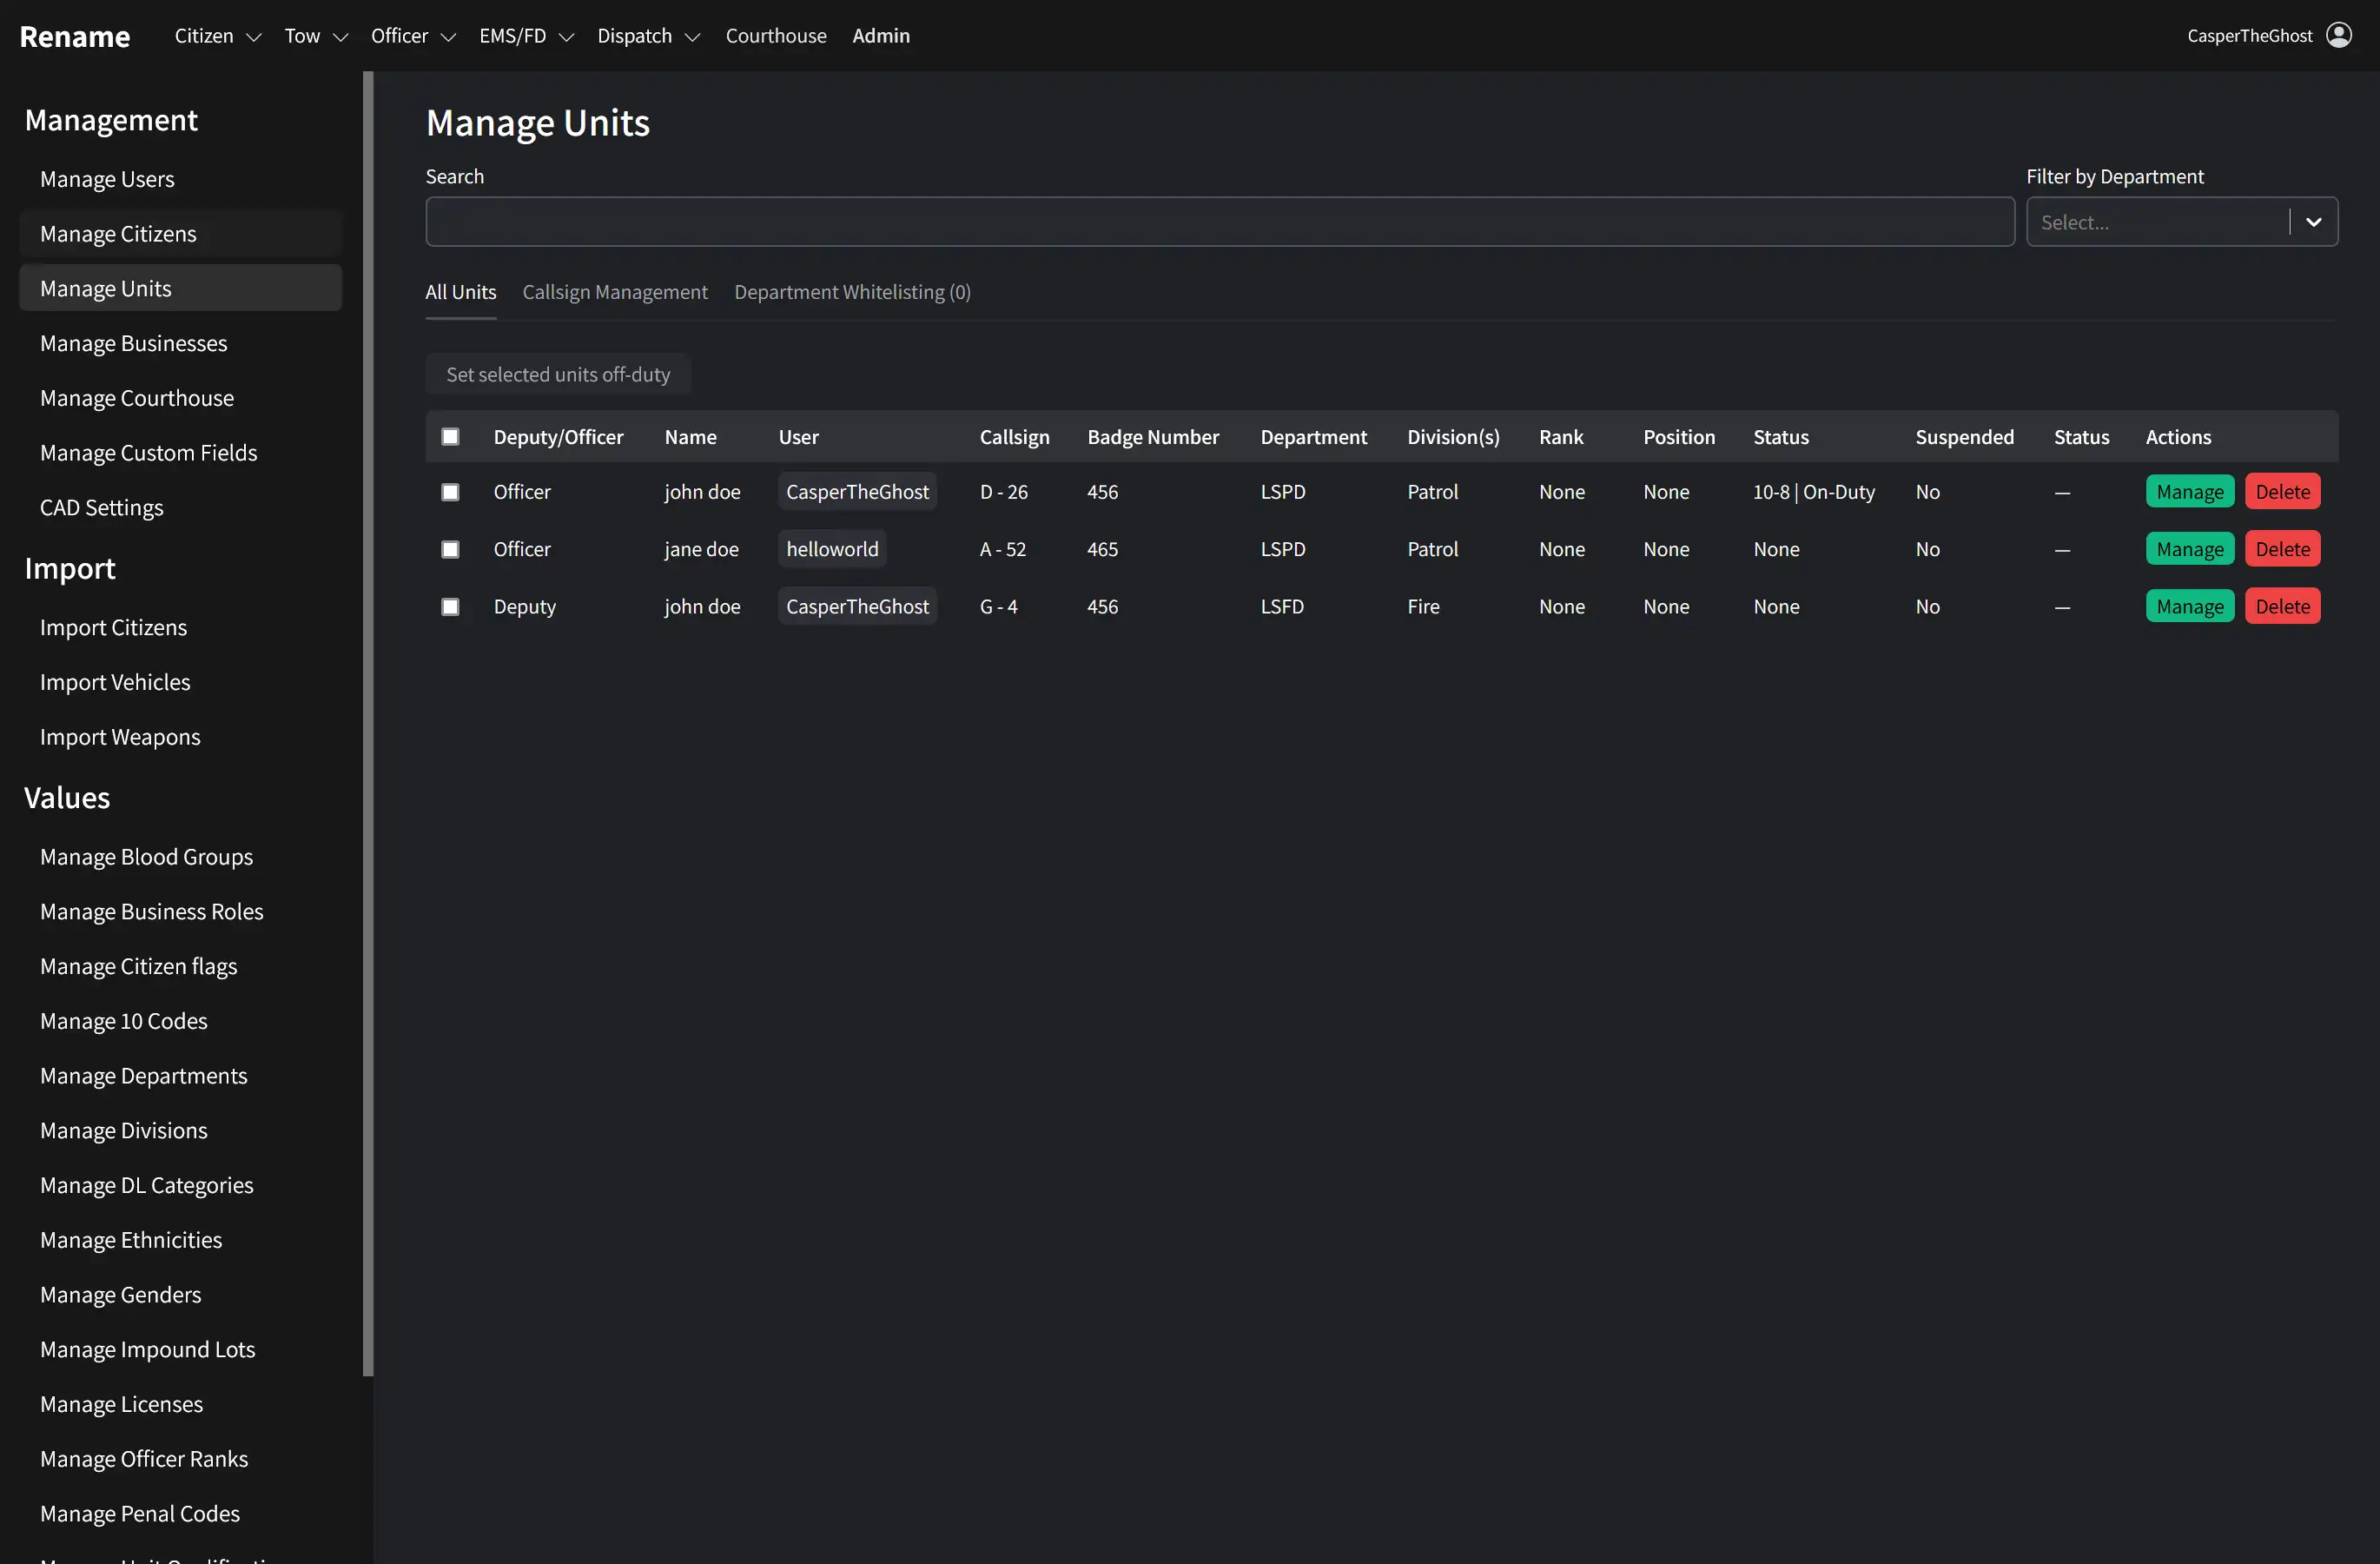This screenshot has width=2380, height=1564.
Task: Check the checkbox on jane doe's row
Action: tap(450, 549)
